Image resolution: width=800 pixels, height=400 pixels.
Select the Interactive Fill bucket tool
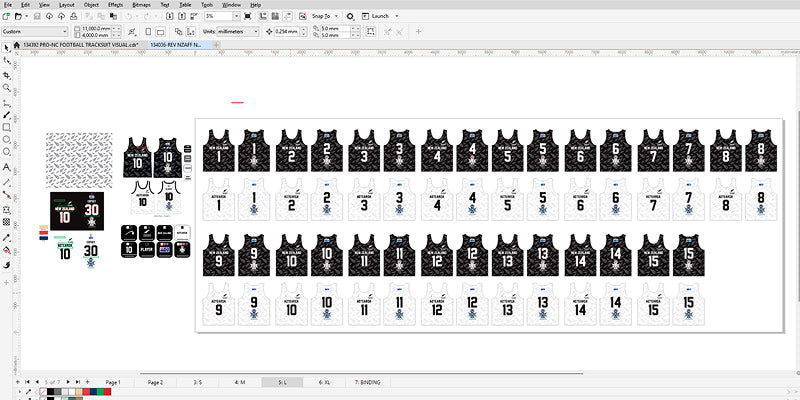7,251
